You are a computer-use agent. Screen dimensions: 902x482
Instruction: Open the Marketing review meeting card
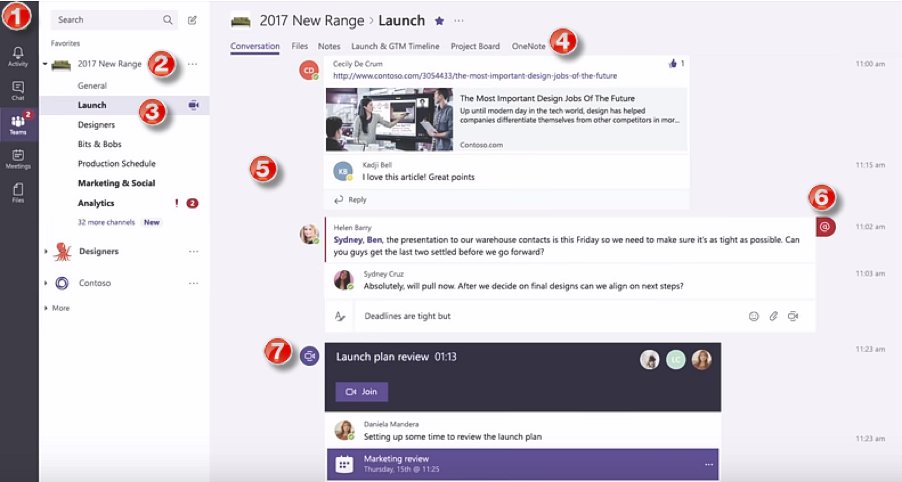tap(522, 464)
